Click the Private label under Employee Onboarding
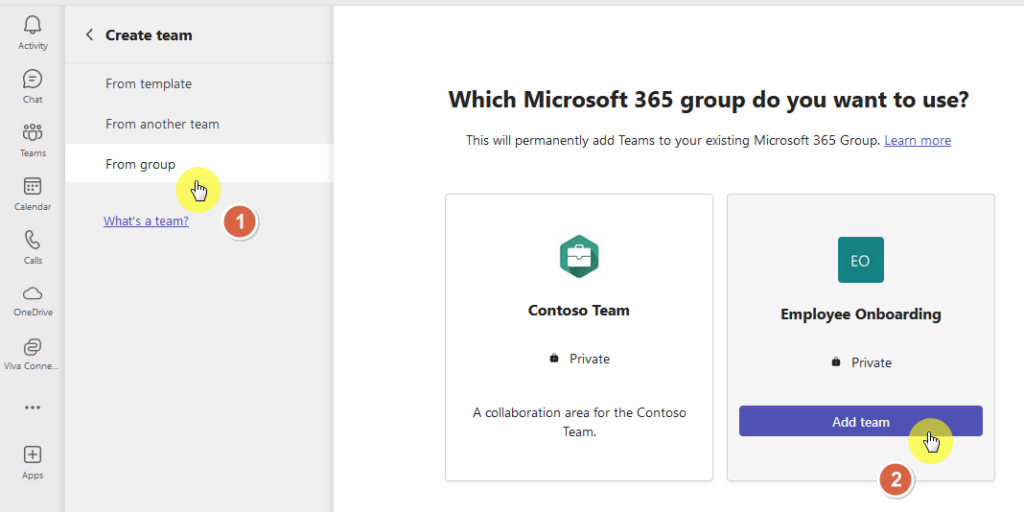The width and height of the screenshot is (1024, 512). point(871,362)
